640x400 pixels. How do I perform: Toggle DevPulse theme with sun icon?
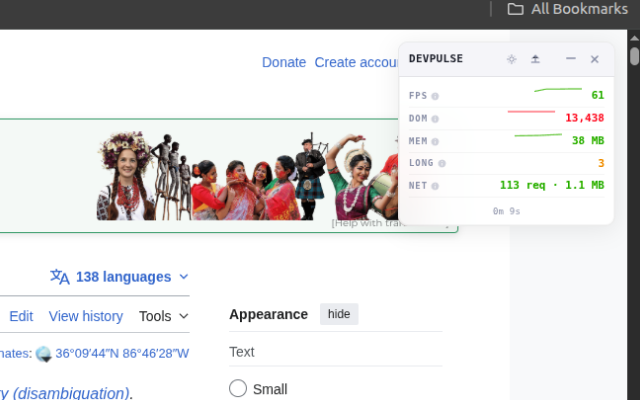(x=511, y=59)
